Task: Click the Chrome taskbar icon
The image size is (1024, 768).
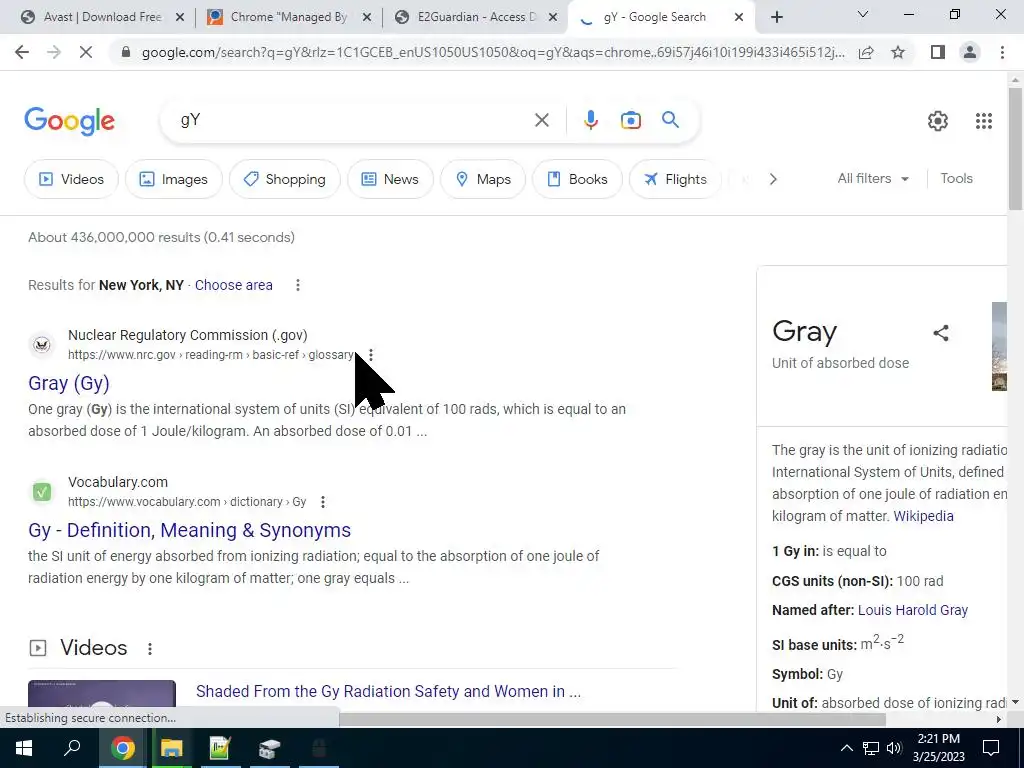Action: tap(122, 748)
